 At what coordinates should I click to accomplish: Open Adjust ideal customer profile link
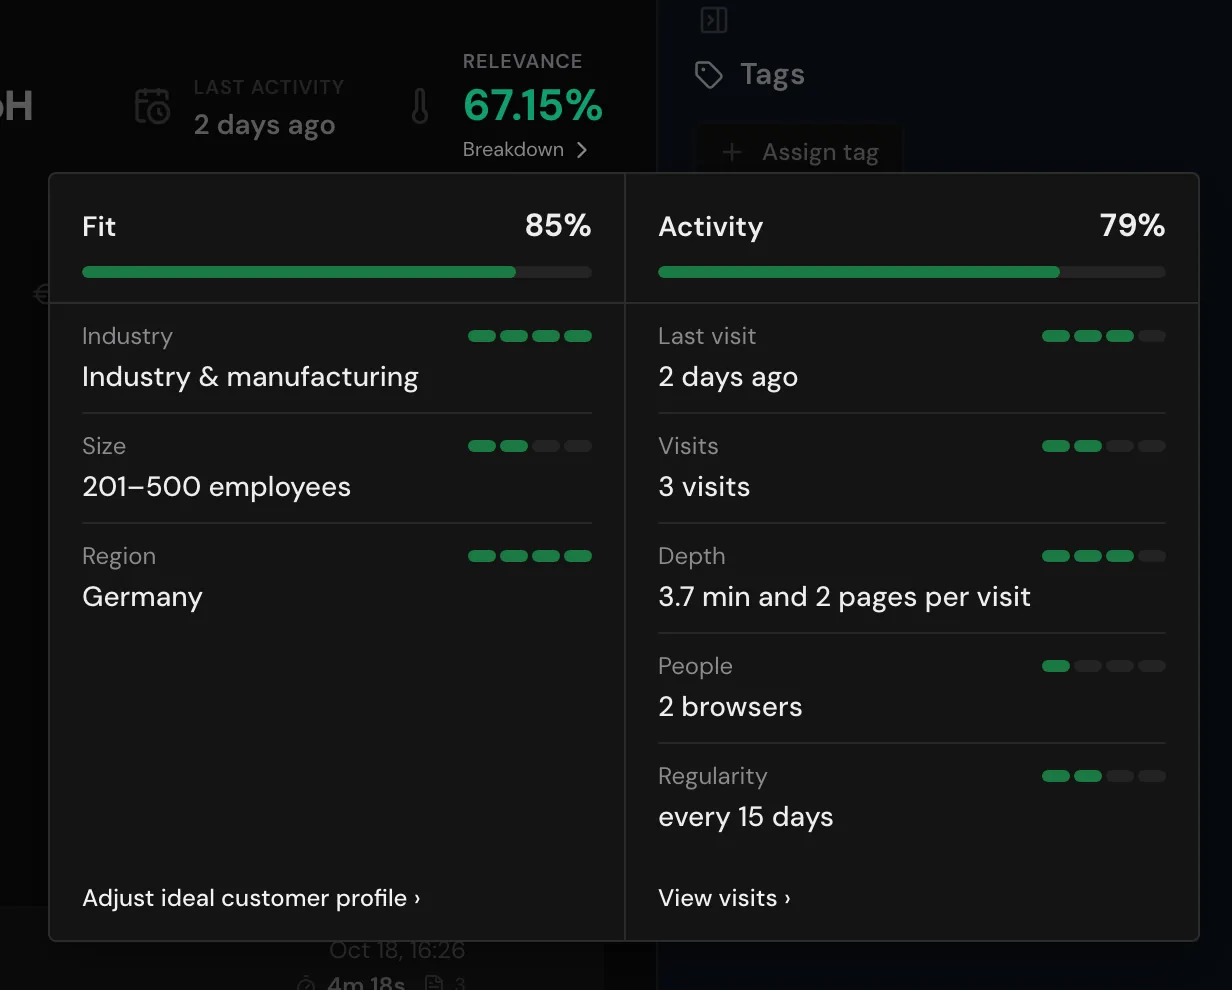click(x=251, y=898)
